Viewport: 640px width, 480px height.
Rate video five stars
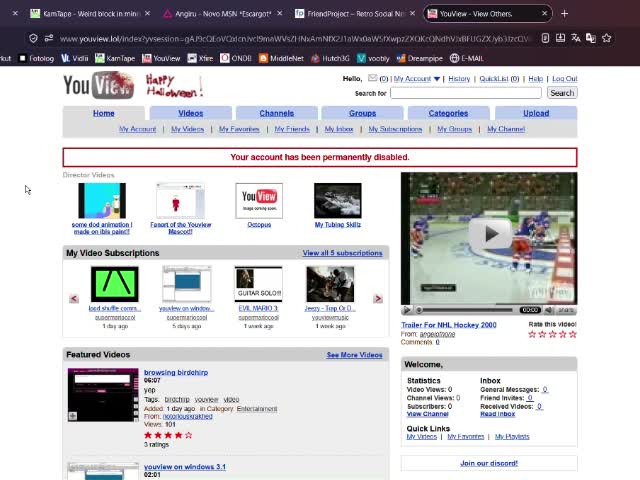coord(573,334)
